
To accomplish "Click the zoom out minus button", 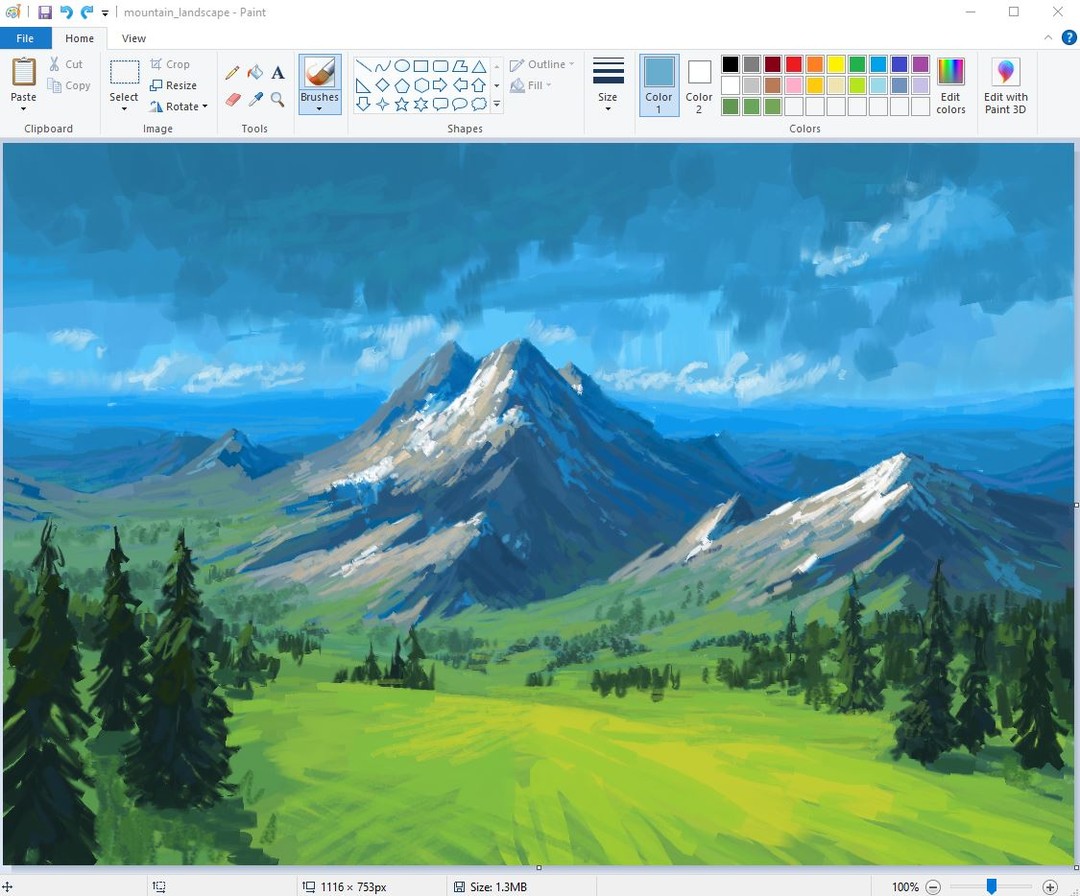I will [x=933, y=887].
